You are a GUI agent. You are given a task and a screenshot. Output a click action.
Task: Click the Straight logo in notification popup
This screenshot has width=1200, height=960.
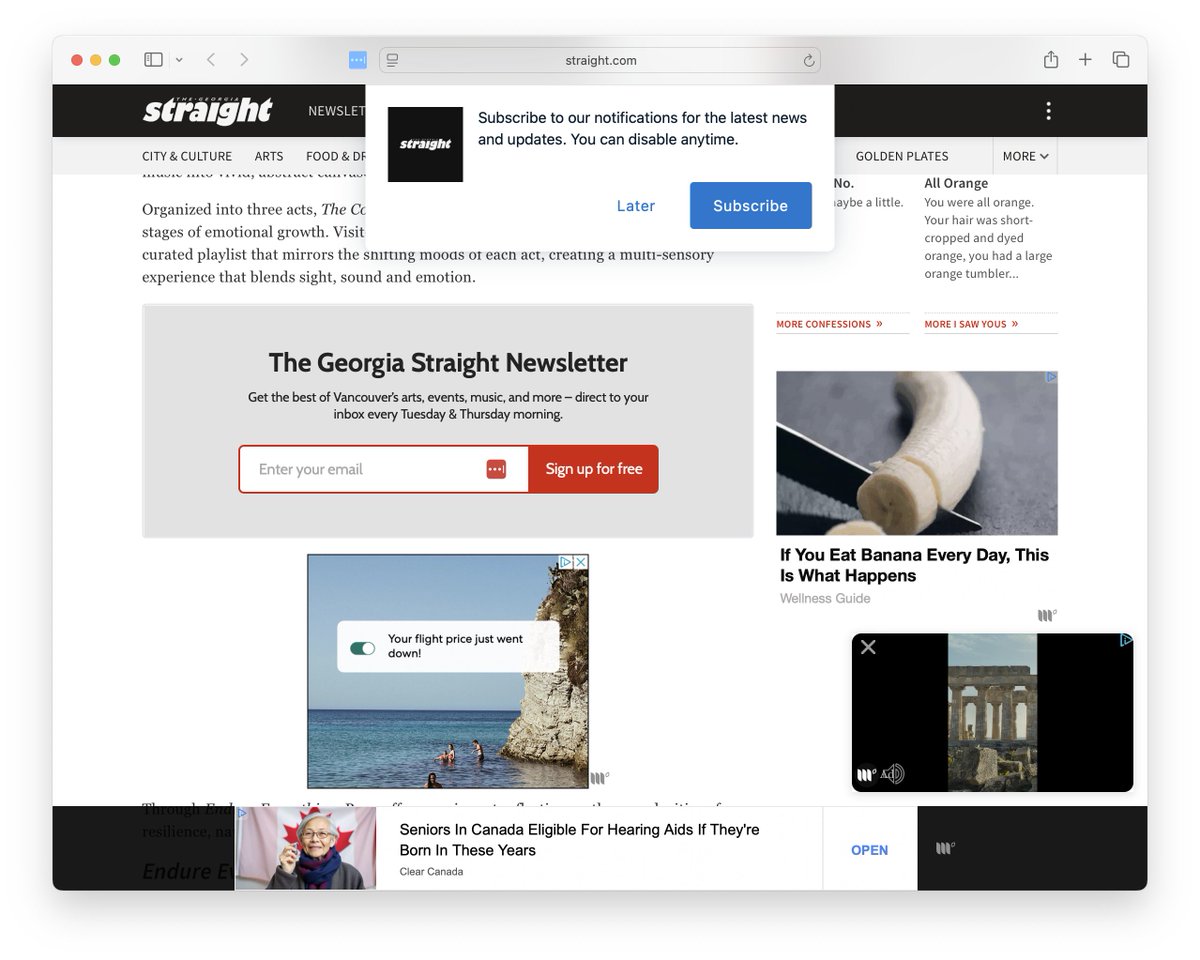[x=425, y=144]
